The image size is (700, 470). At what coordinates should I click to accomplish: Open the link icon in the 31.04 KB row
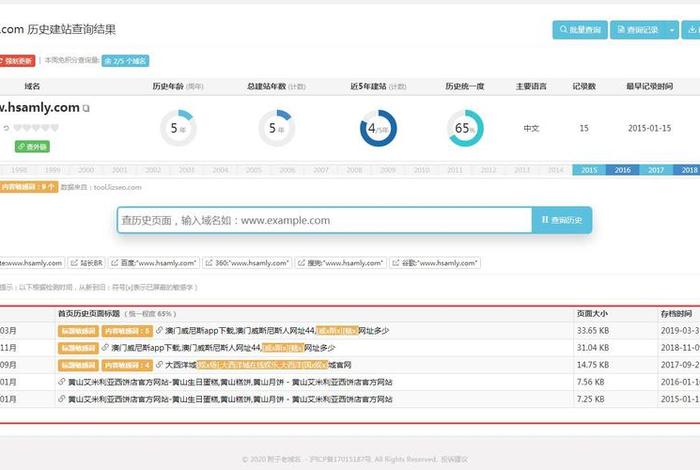tap(105, 348)
